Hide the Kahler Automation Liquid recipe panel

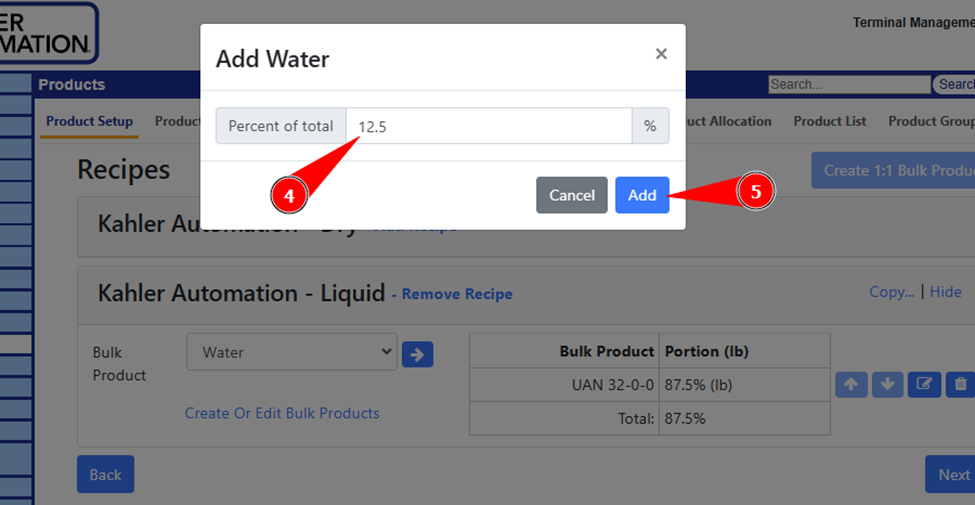(945, 292)
